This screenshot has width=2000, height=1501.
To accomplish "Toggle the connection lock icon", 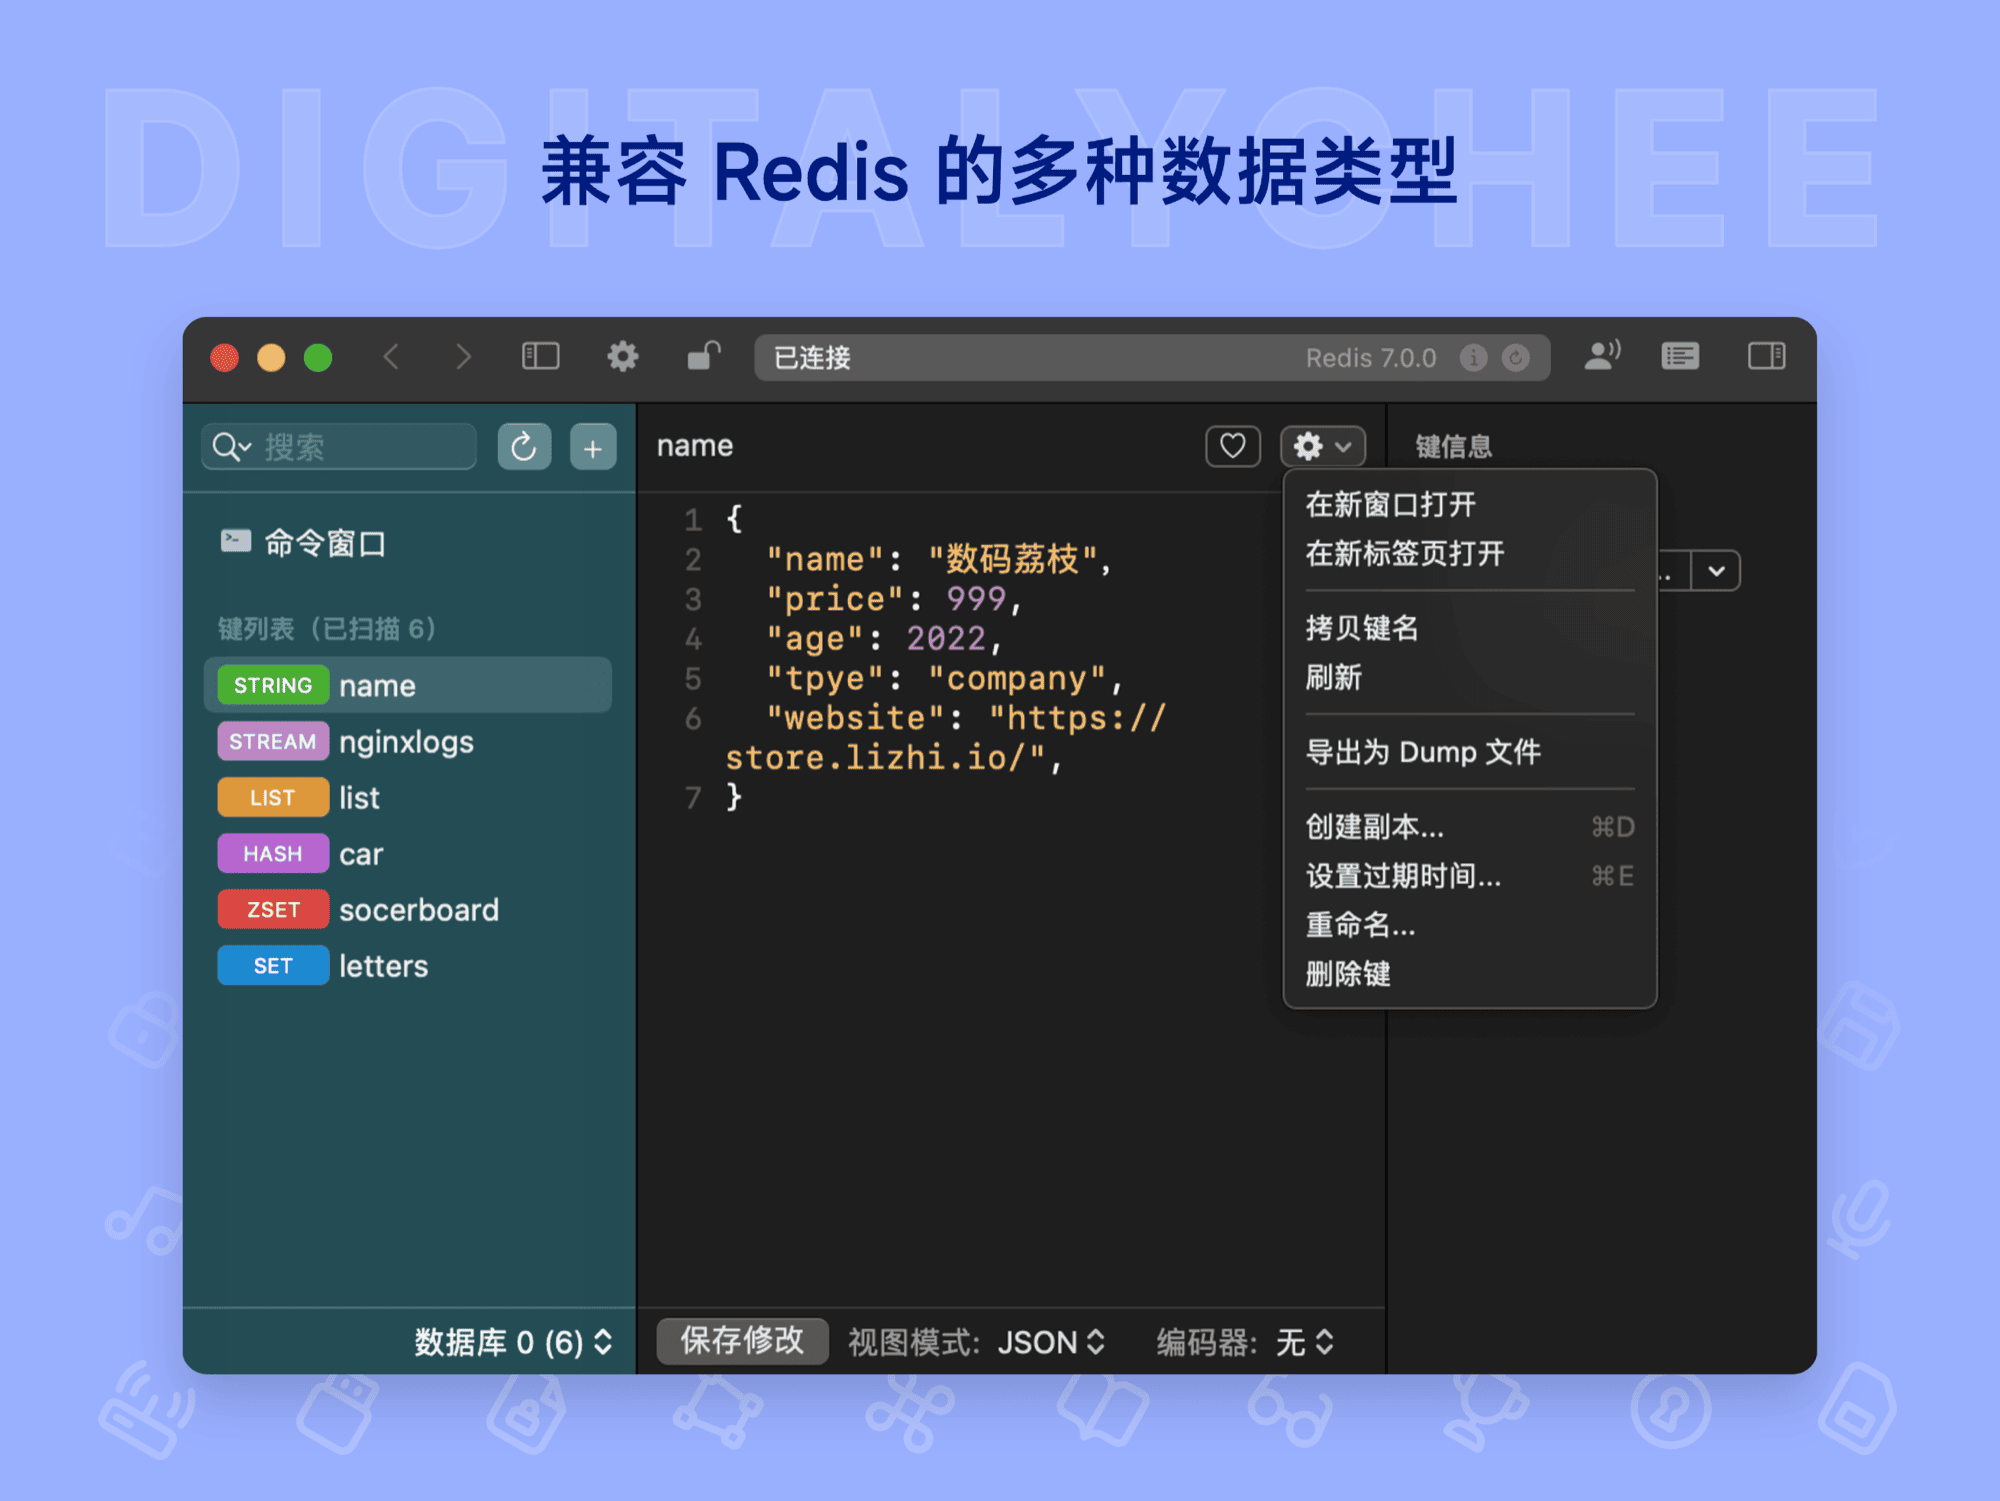I will click(702, 357).
